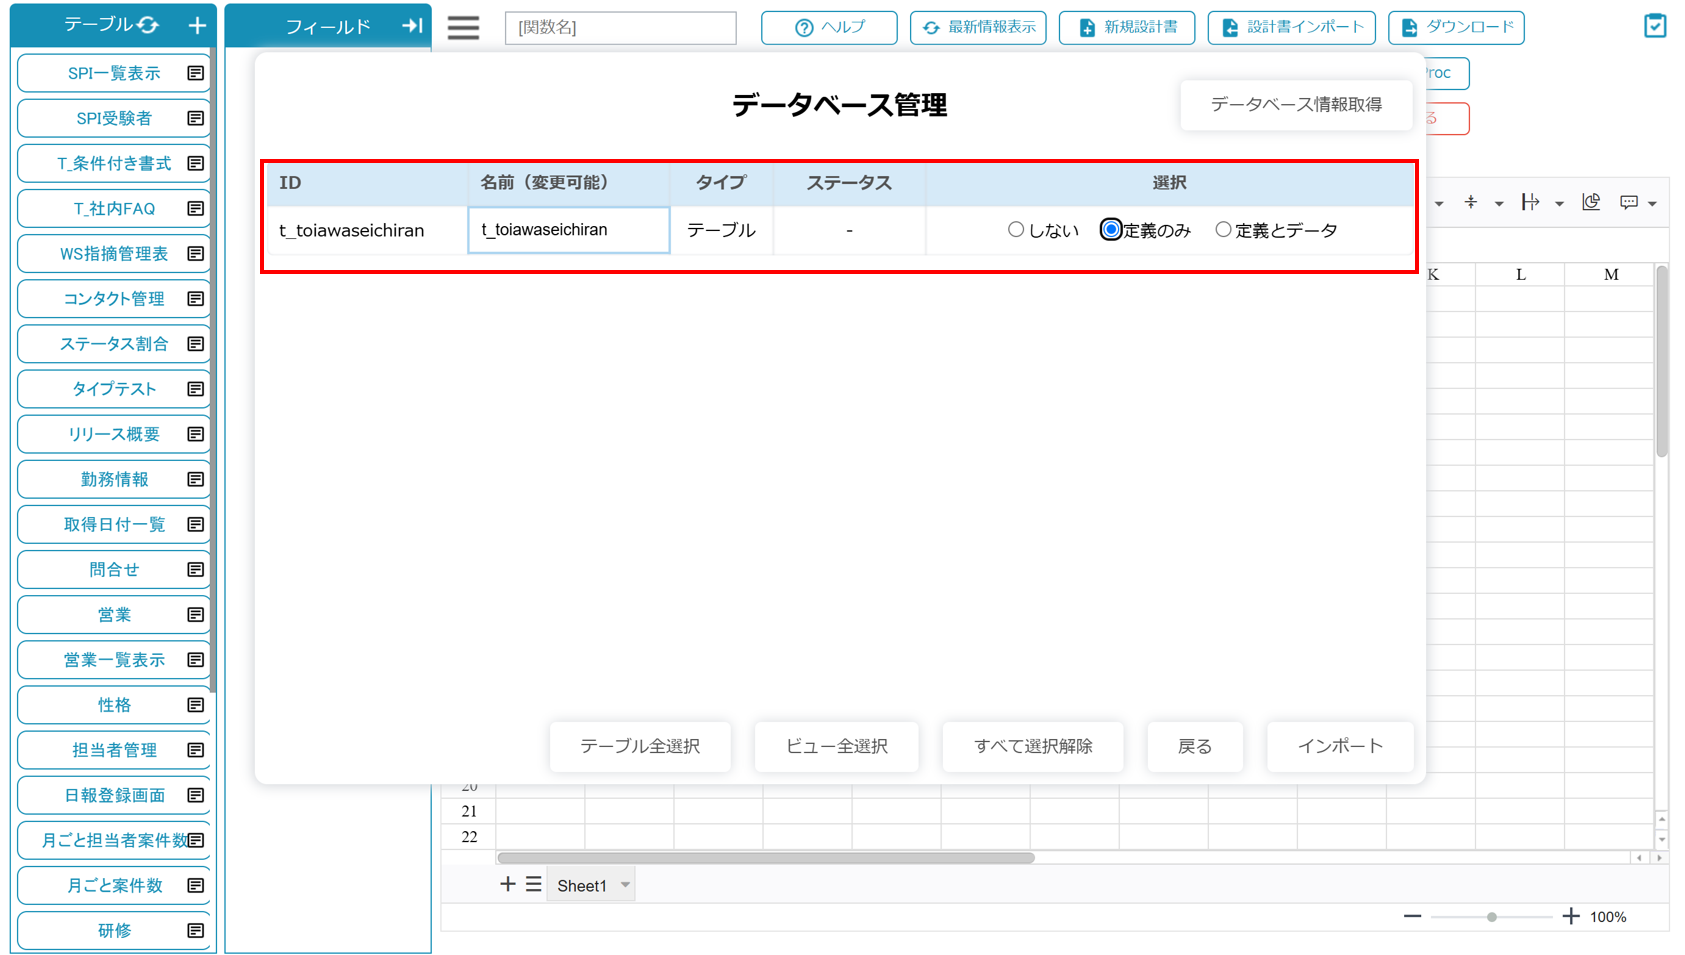Click the すべて選択解除 button

(1033, 746)
